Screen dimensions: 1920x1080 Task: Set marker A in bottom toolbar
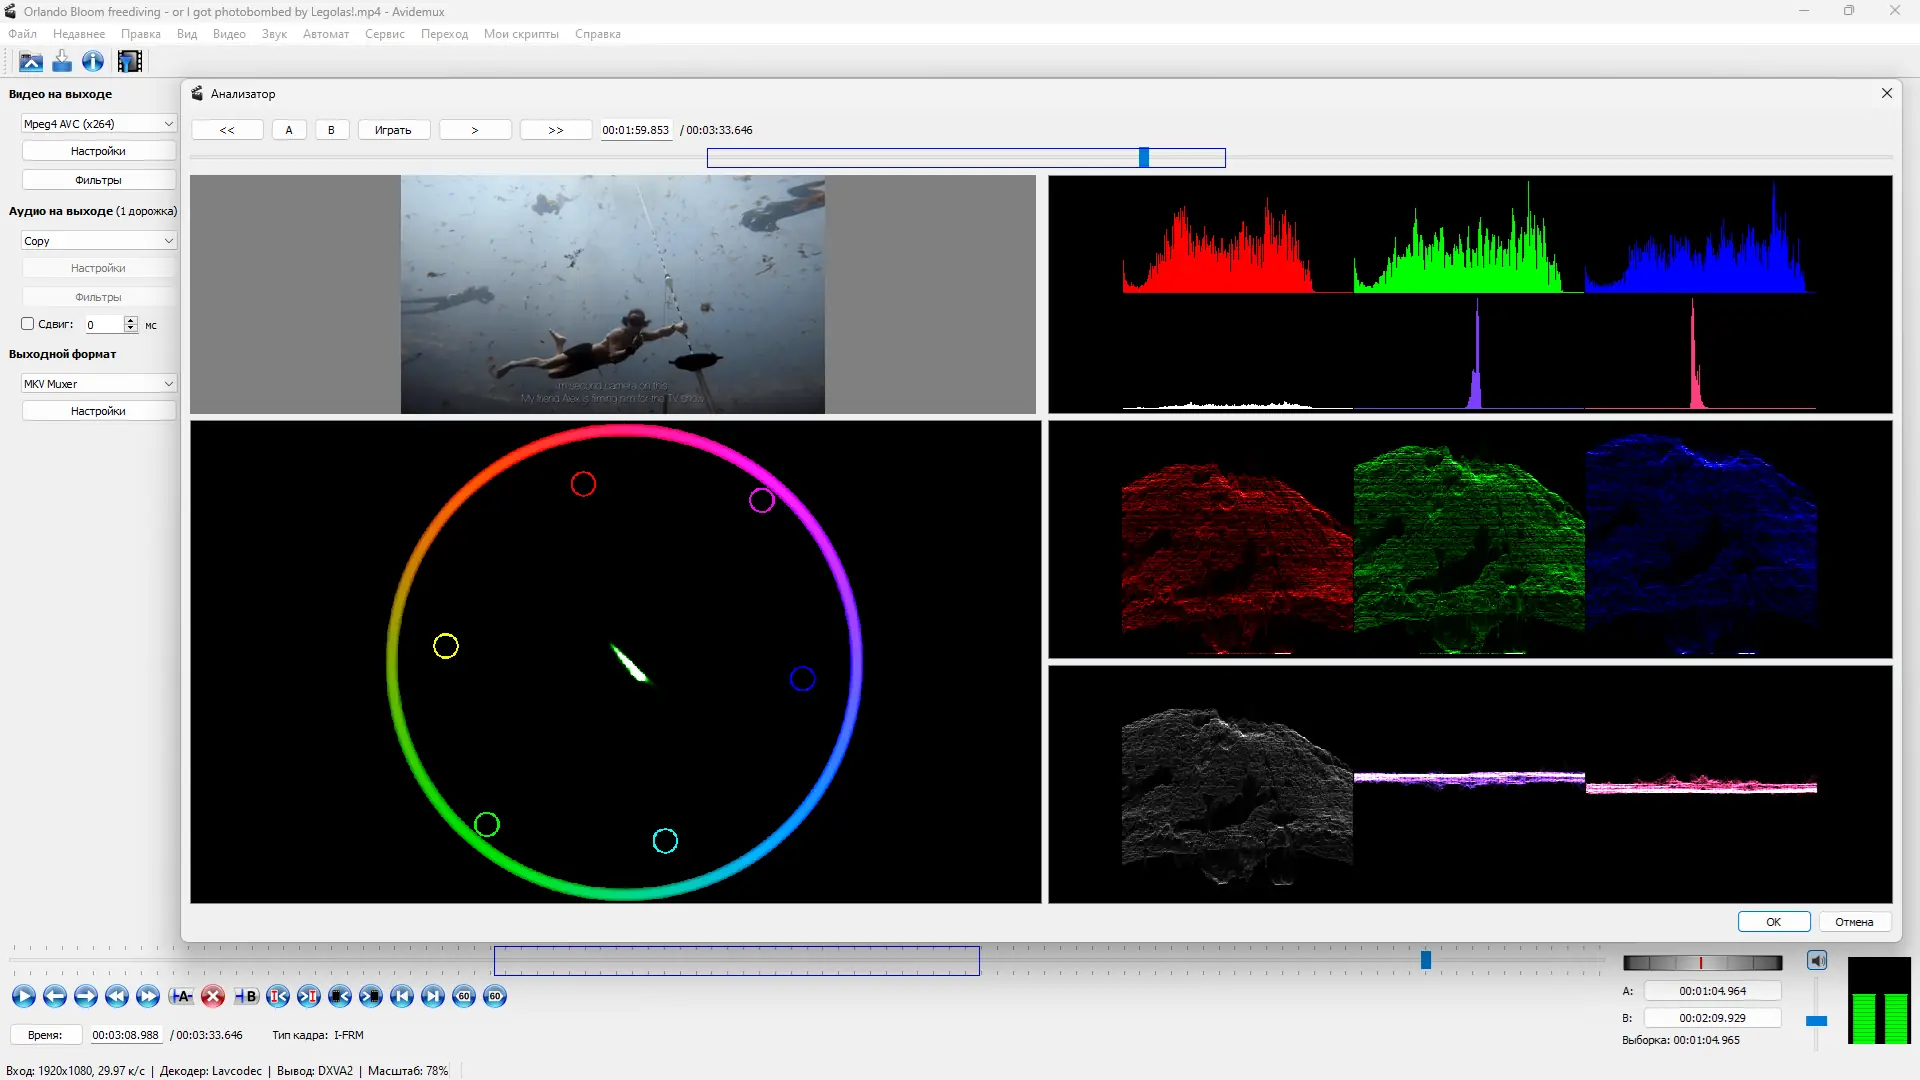click(181, 996)
